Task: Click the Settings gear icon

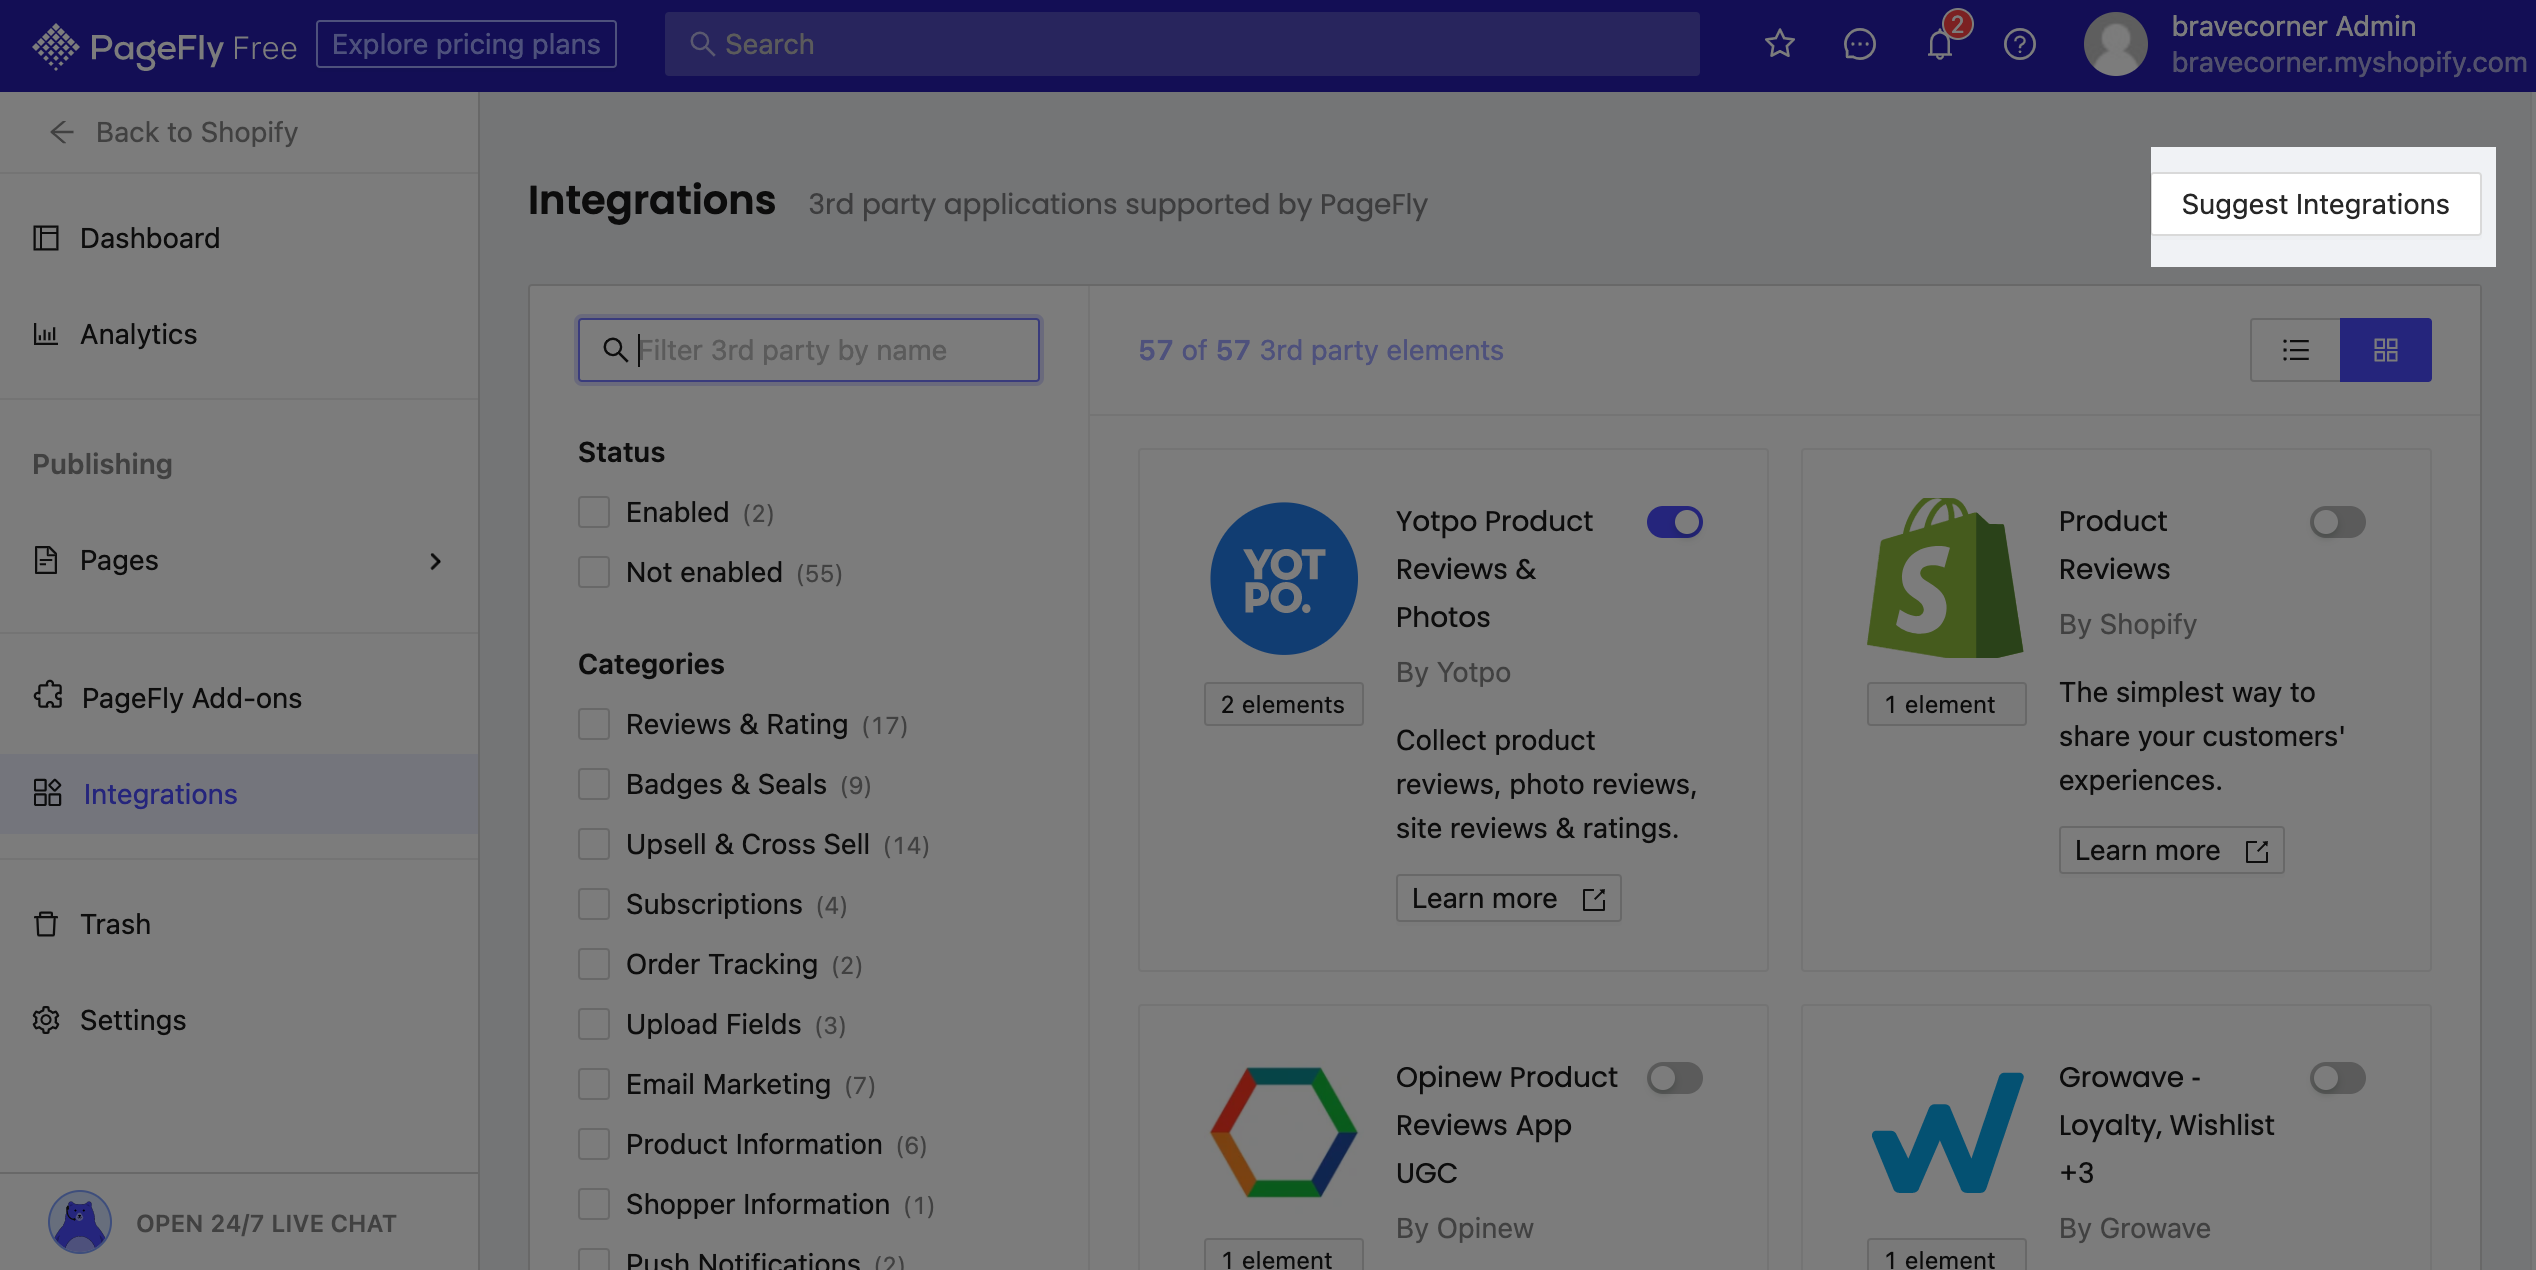Action: click(x=46, y=1020)
